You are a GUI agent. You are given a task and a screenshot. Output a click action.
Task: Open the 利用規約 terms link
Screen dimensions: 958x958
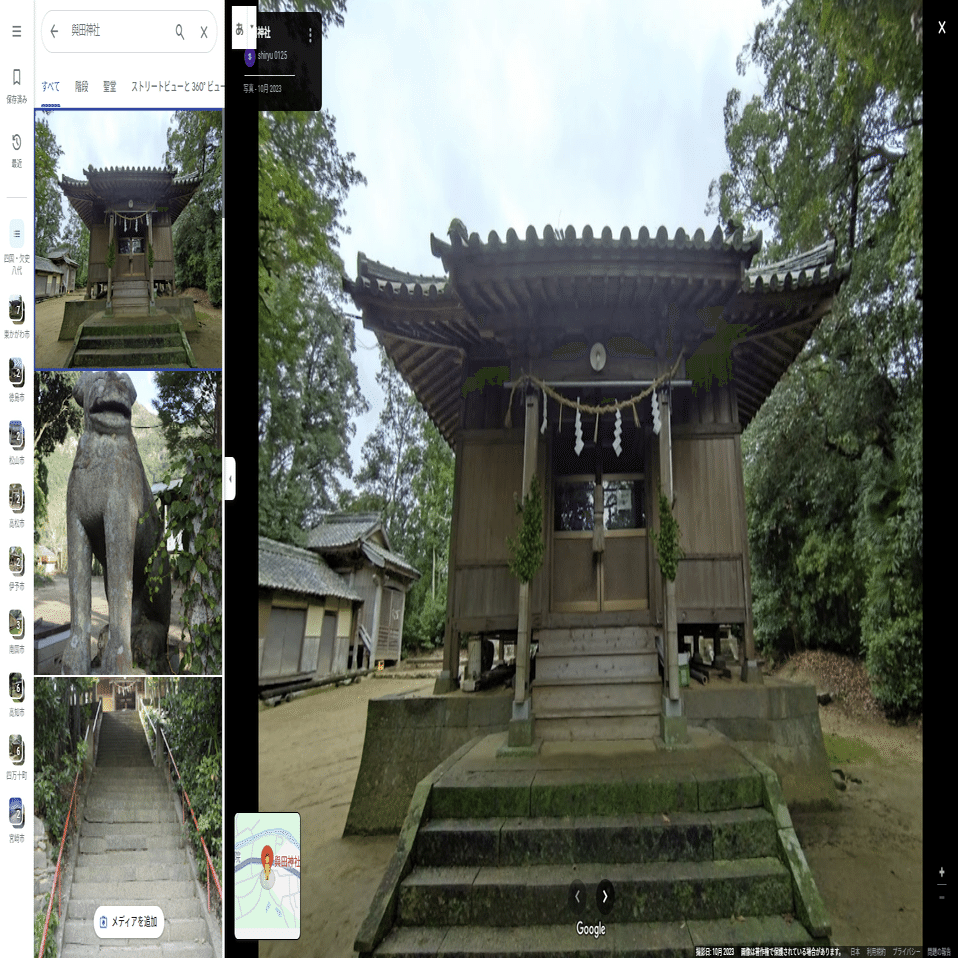coord(876,951)
